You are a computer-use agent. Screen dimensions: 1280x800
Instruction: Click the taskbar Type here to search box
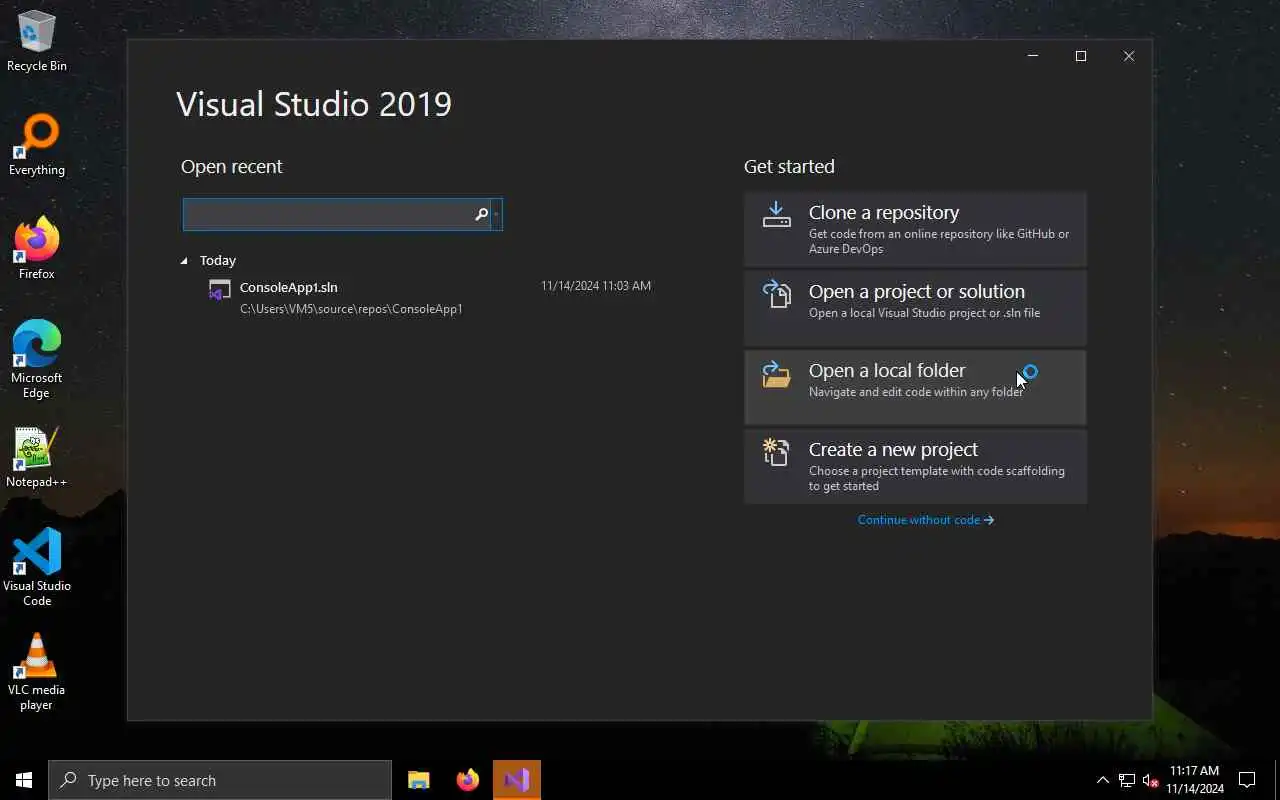pos(220,780)
